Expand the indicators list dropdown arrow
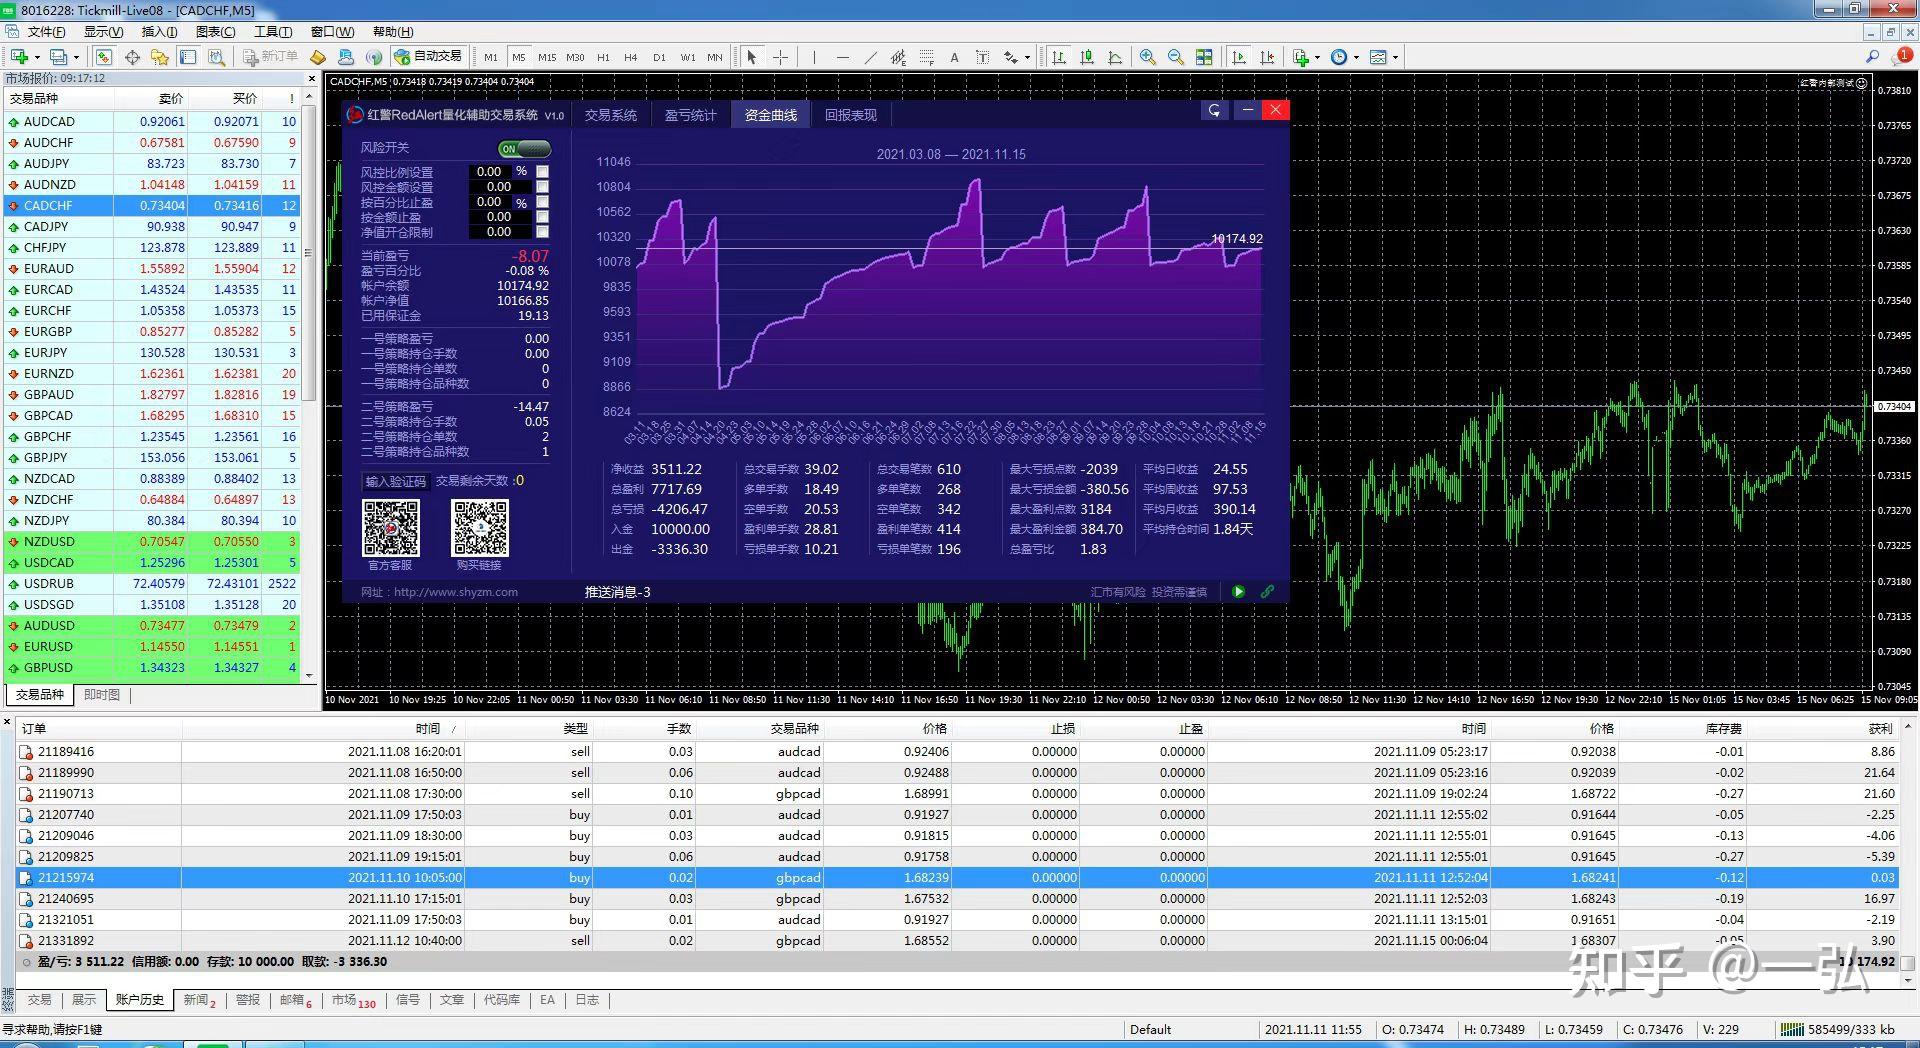 1317,57
